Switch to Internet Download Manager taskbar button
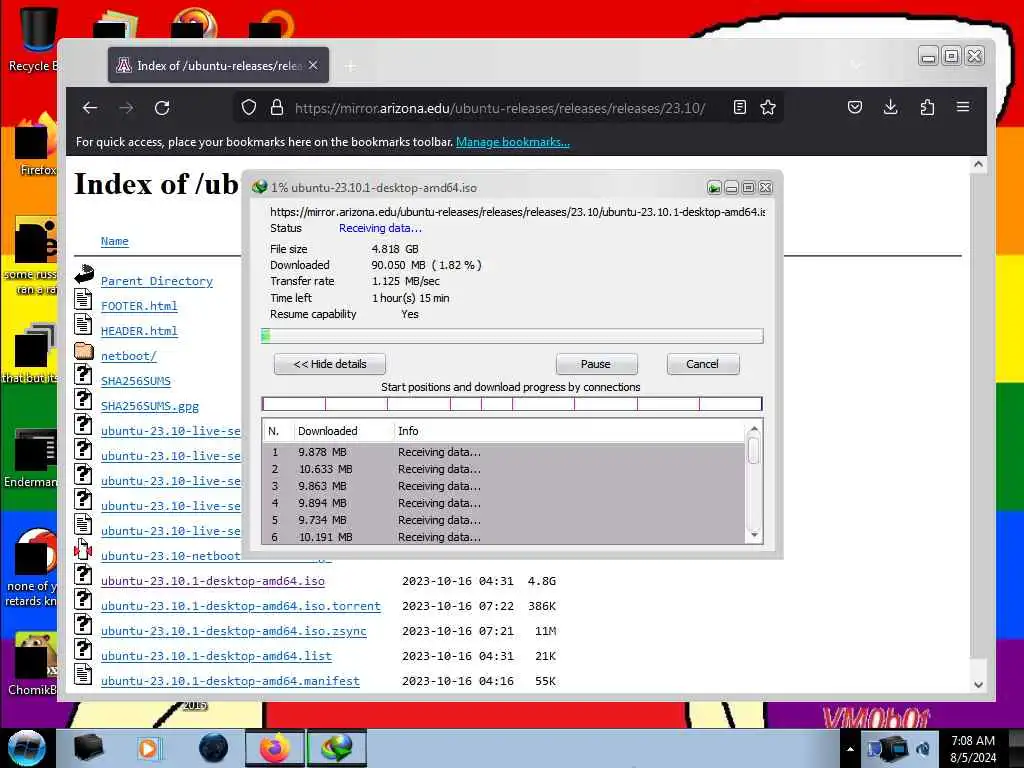1024x768 pixels. 337,748
